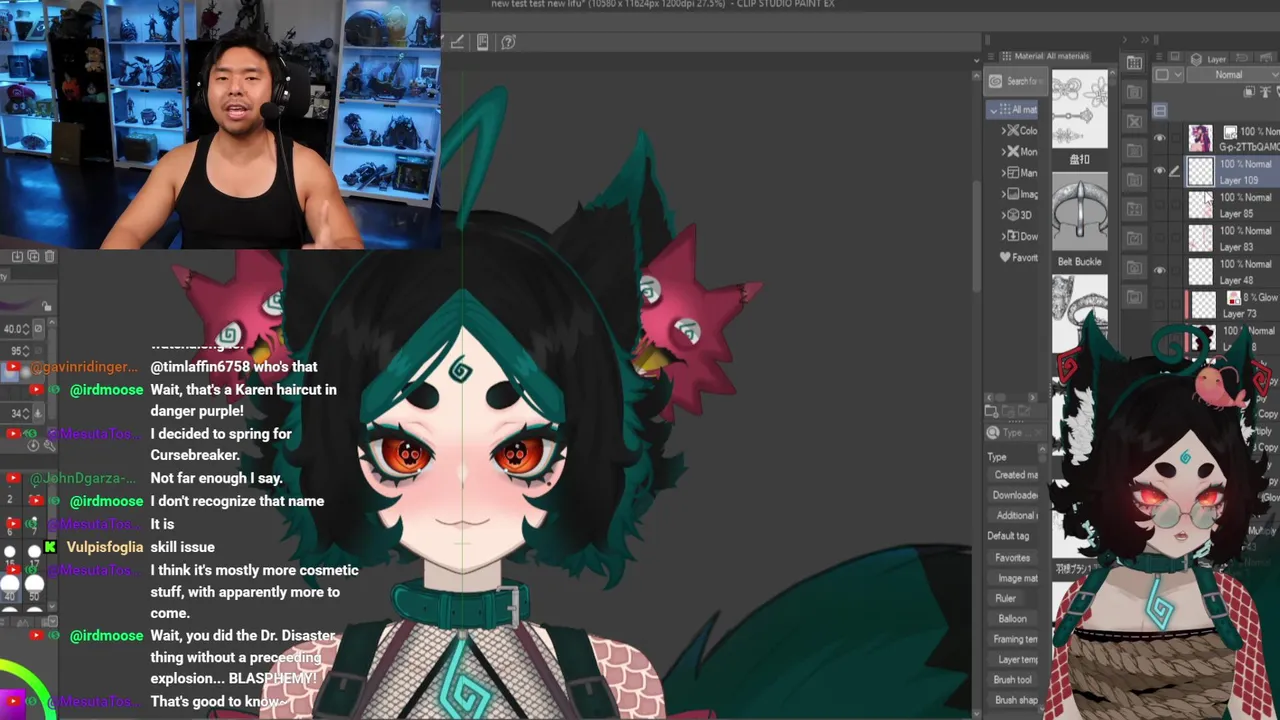Open the Normal blend mode dropdown
The height and width of the screenshot is (720, 1280).
click(1233, 75)
